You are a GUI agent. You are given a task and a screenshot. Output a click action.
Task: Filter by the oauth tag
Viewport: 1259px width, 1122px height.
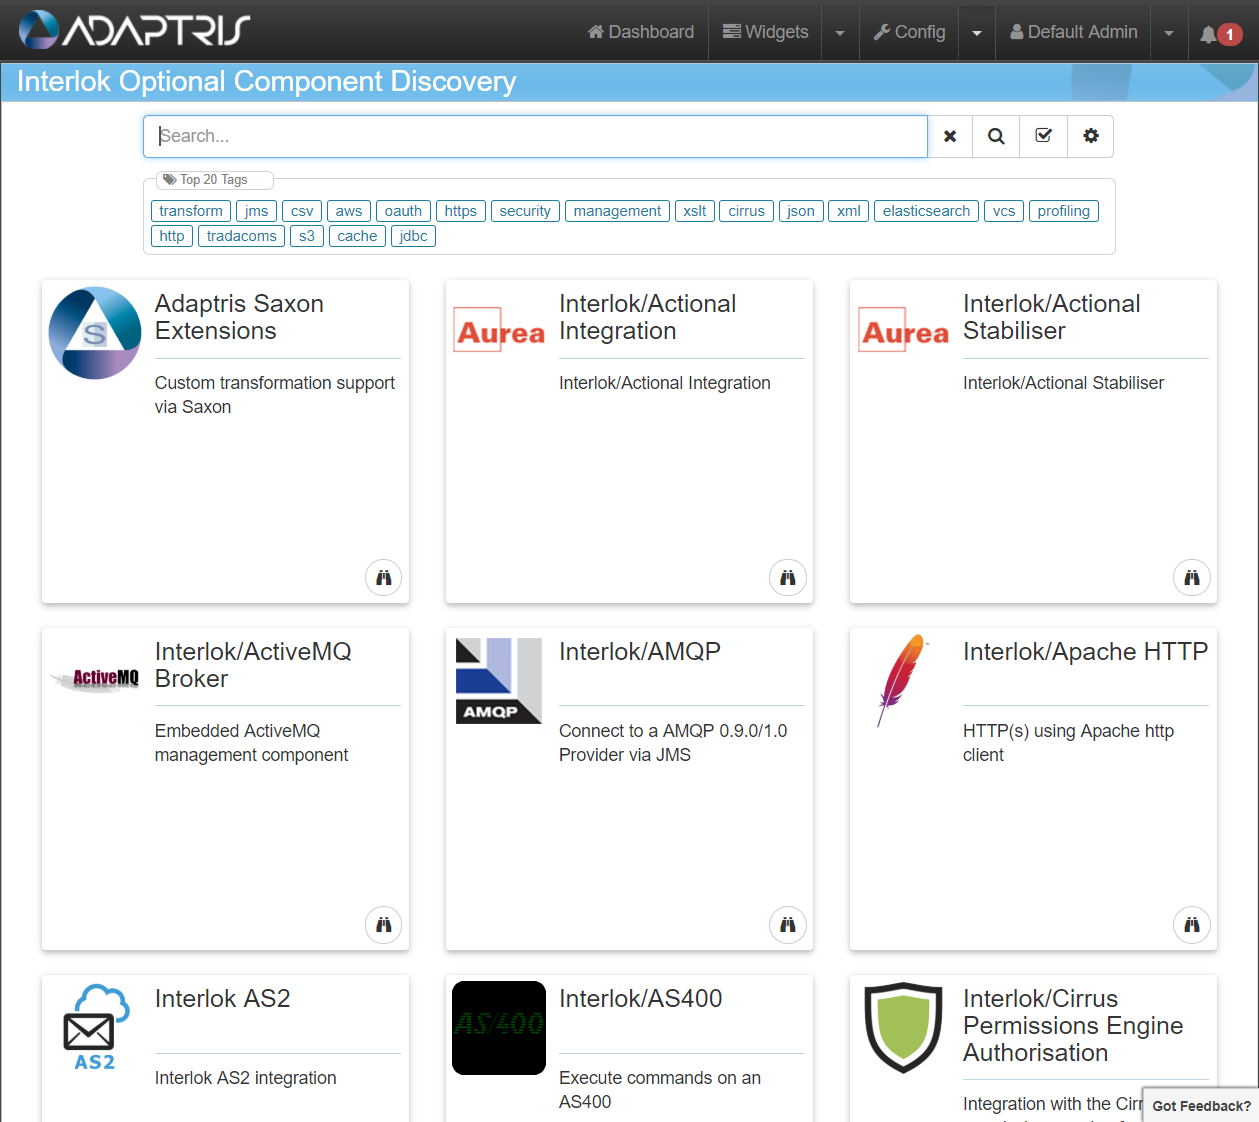click(403, 211)
